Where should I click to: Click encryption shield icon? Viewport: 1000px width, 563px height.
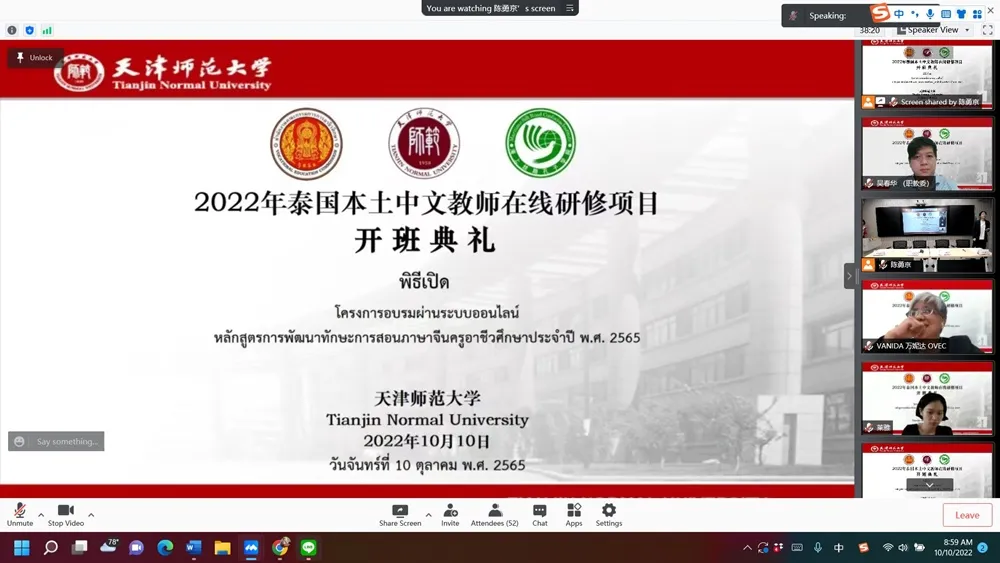[x=29, y=30]
